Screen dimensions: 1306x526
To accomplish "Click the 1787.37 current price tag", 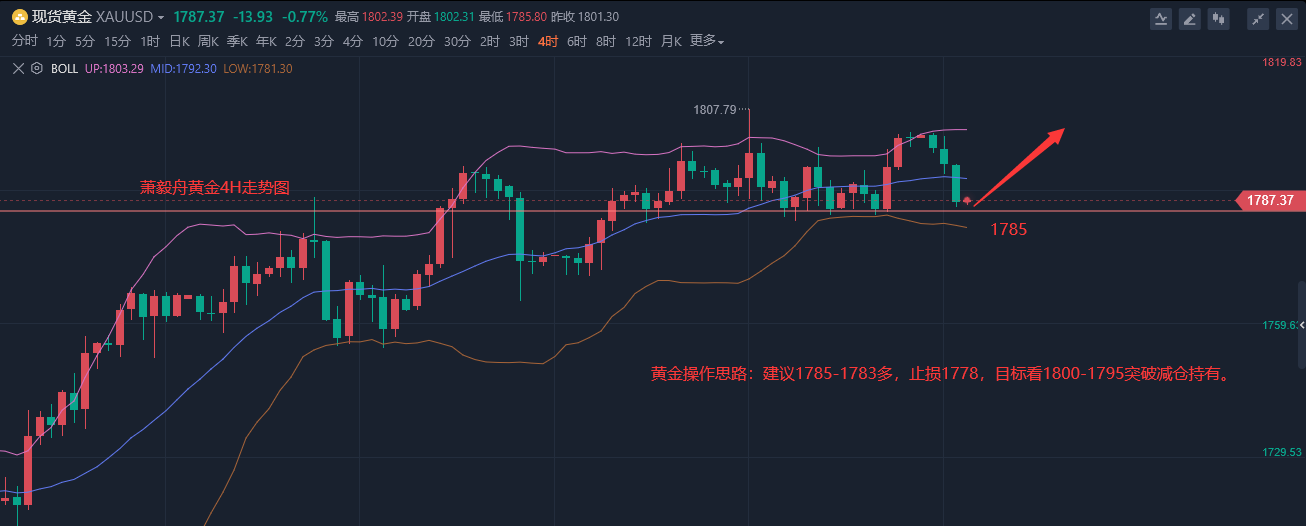I will (1270, 201).
